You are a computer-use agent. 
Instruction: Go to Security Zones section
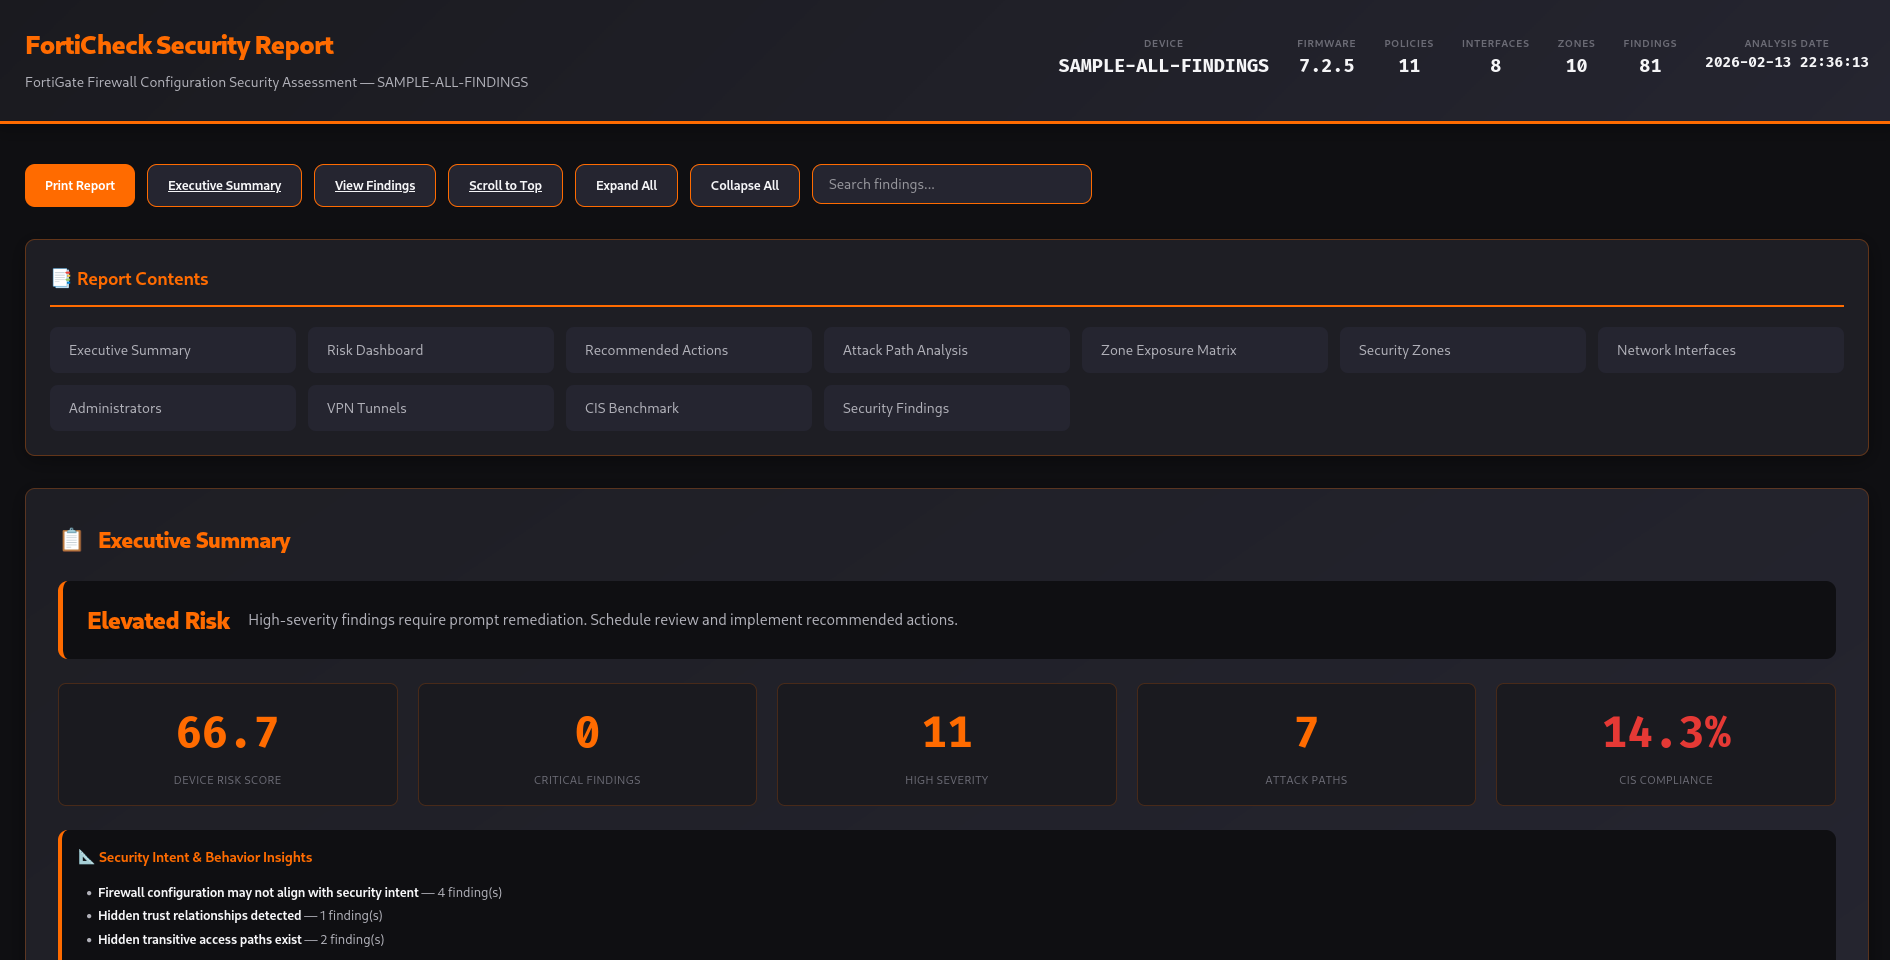pos(1463,350)
